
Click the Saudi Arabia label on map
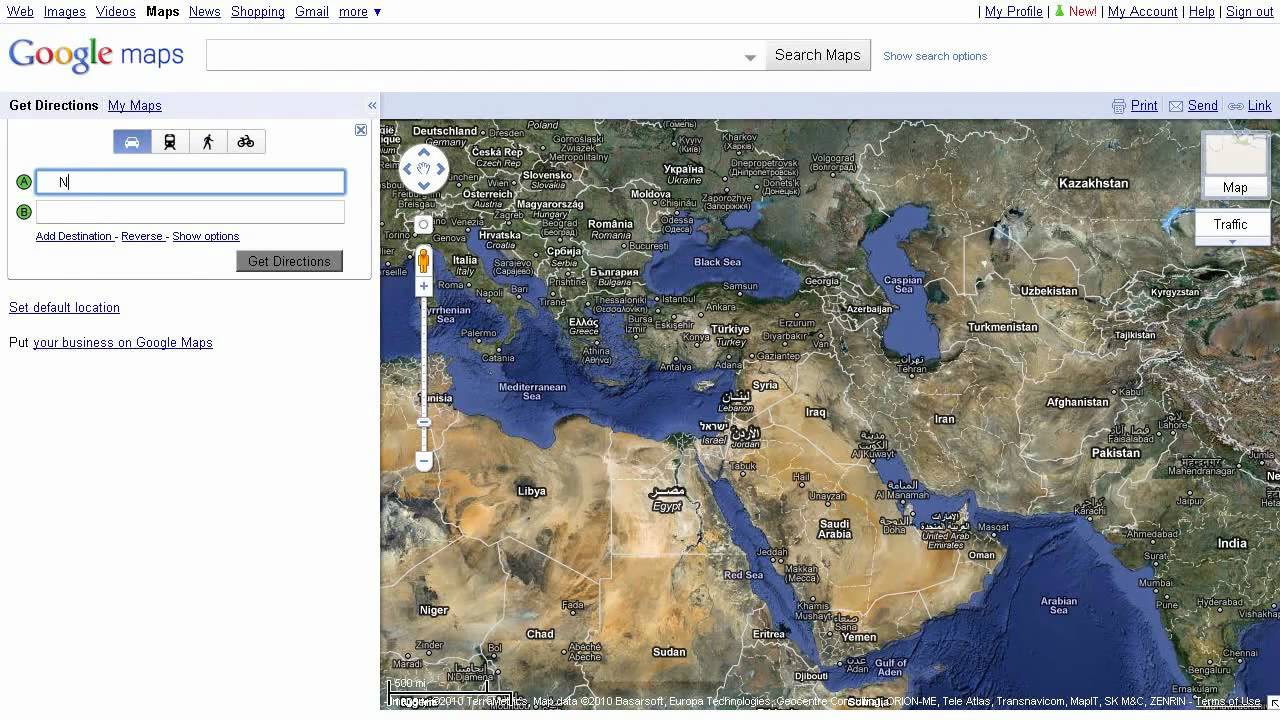pyautogui.click(x=835, y=529)
